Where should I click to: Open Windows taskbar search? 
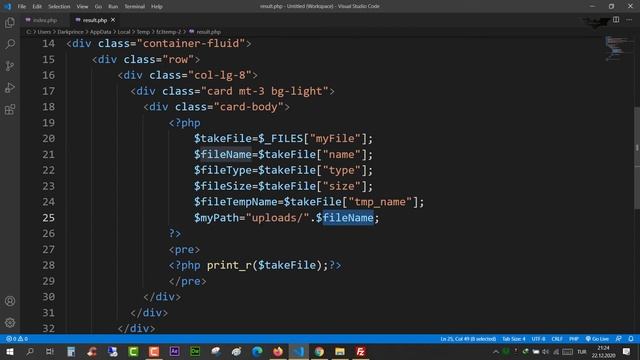point(29,351)
